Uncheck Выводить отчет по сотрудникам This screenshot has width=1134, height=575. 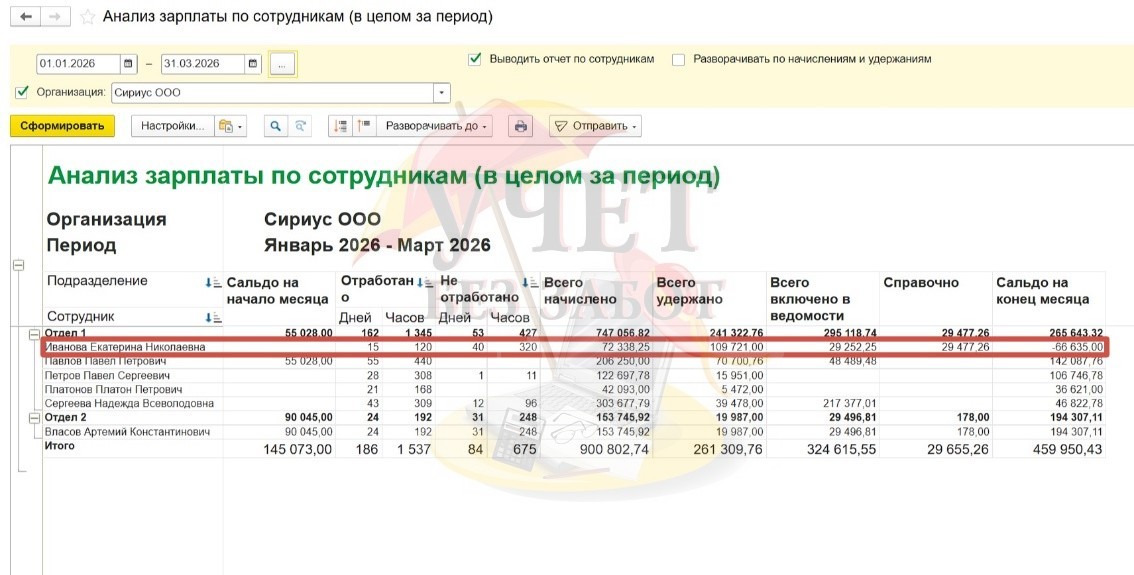pos(475,59)
